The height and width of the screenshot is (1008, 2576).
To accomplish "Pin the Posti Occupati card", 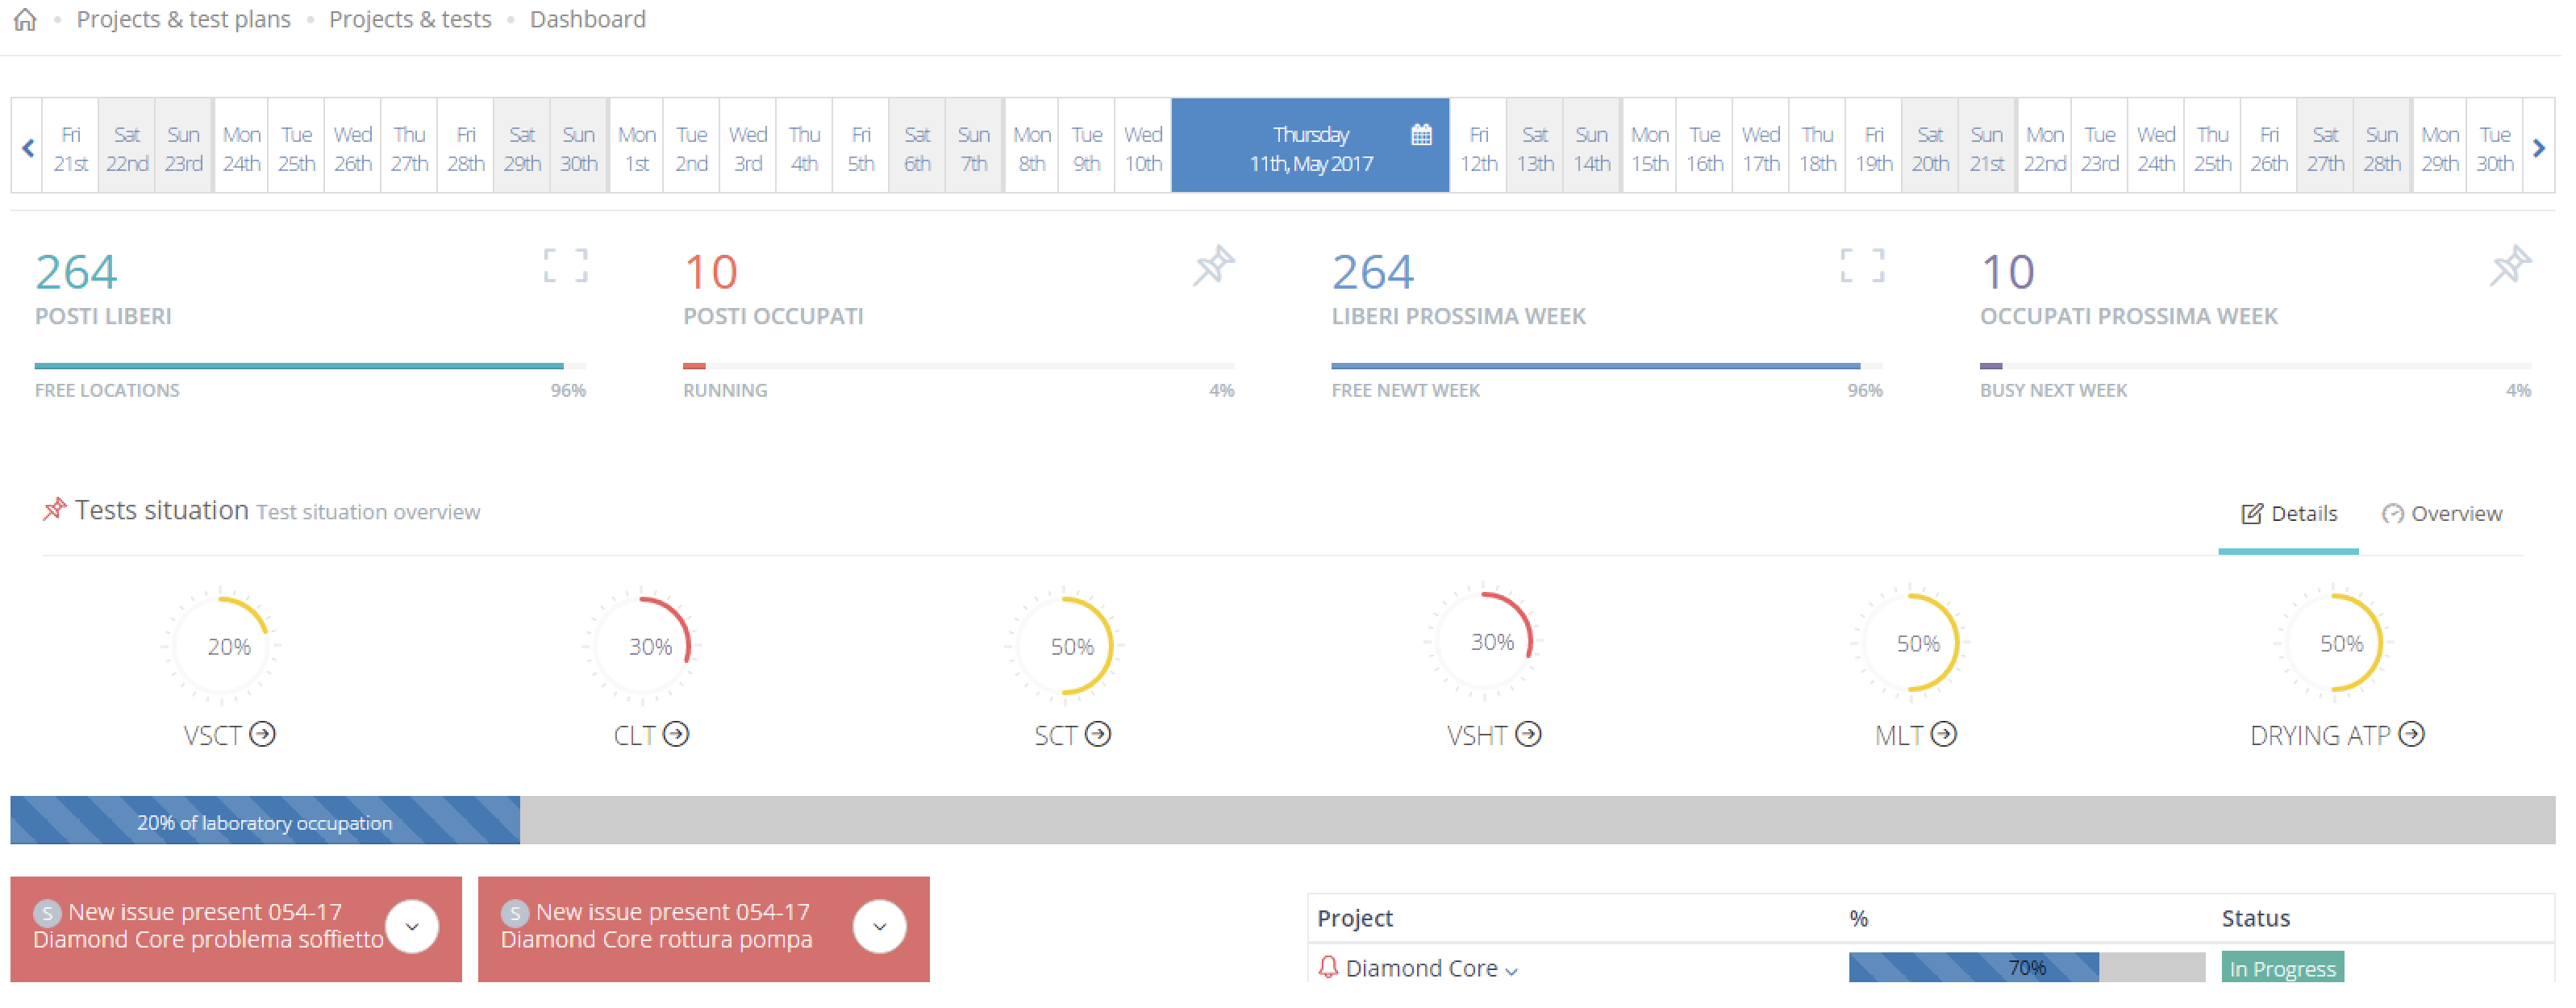I will click(x=1214, y=266).
